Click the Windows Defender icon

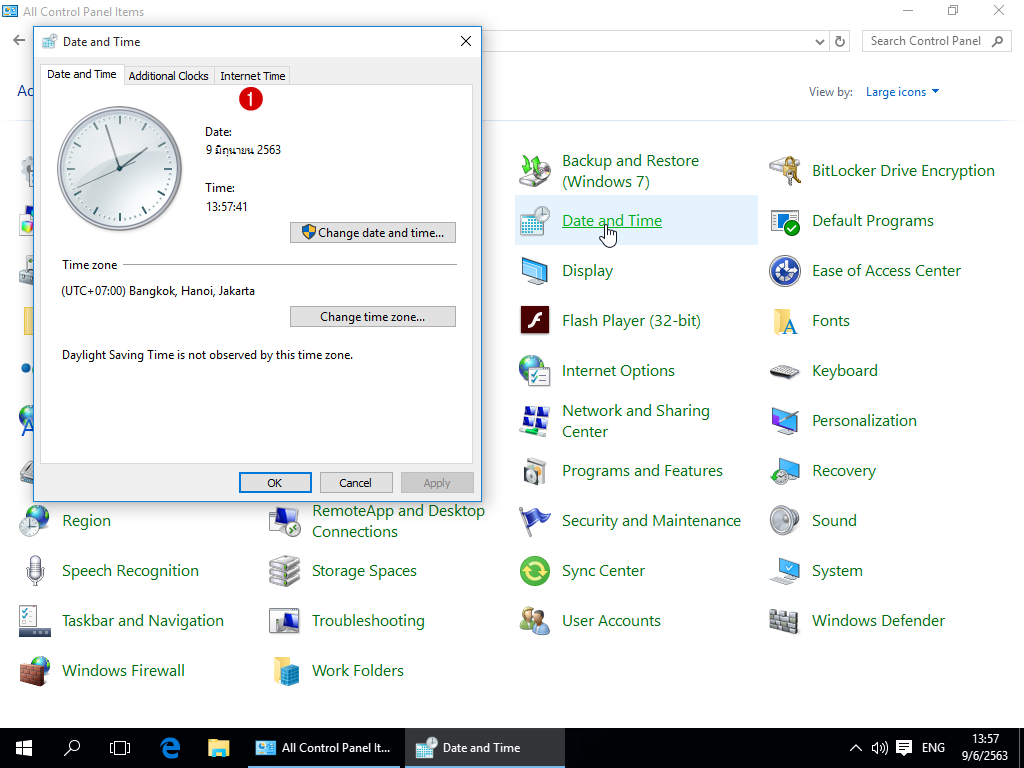pos(785,621)
